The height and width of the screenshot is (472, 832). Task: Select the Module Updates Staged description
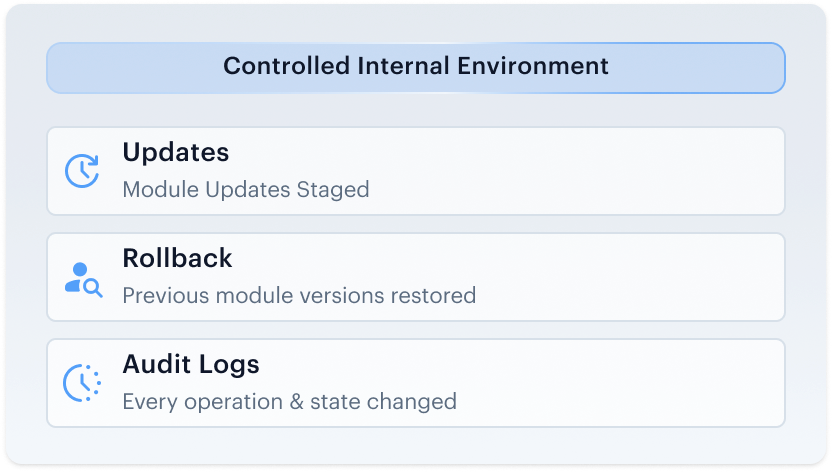click(246, 190)
